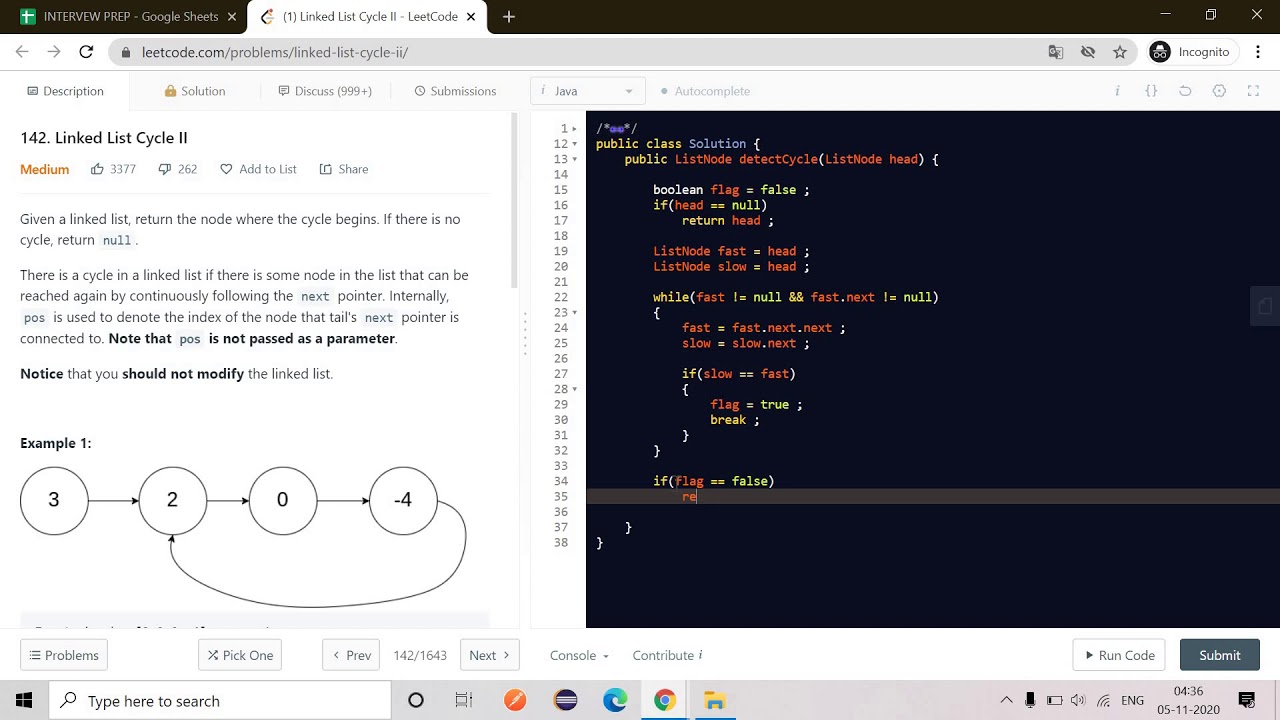The width and height of the screenshot is (1280, 720).
Task: Click the Submit button
Action: pyautogui.click(x=1220, y=655)
